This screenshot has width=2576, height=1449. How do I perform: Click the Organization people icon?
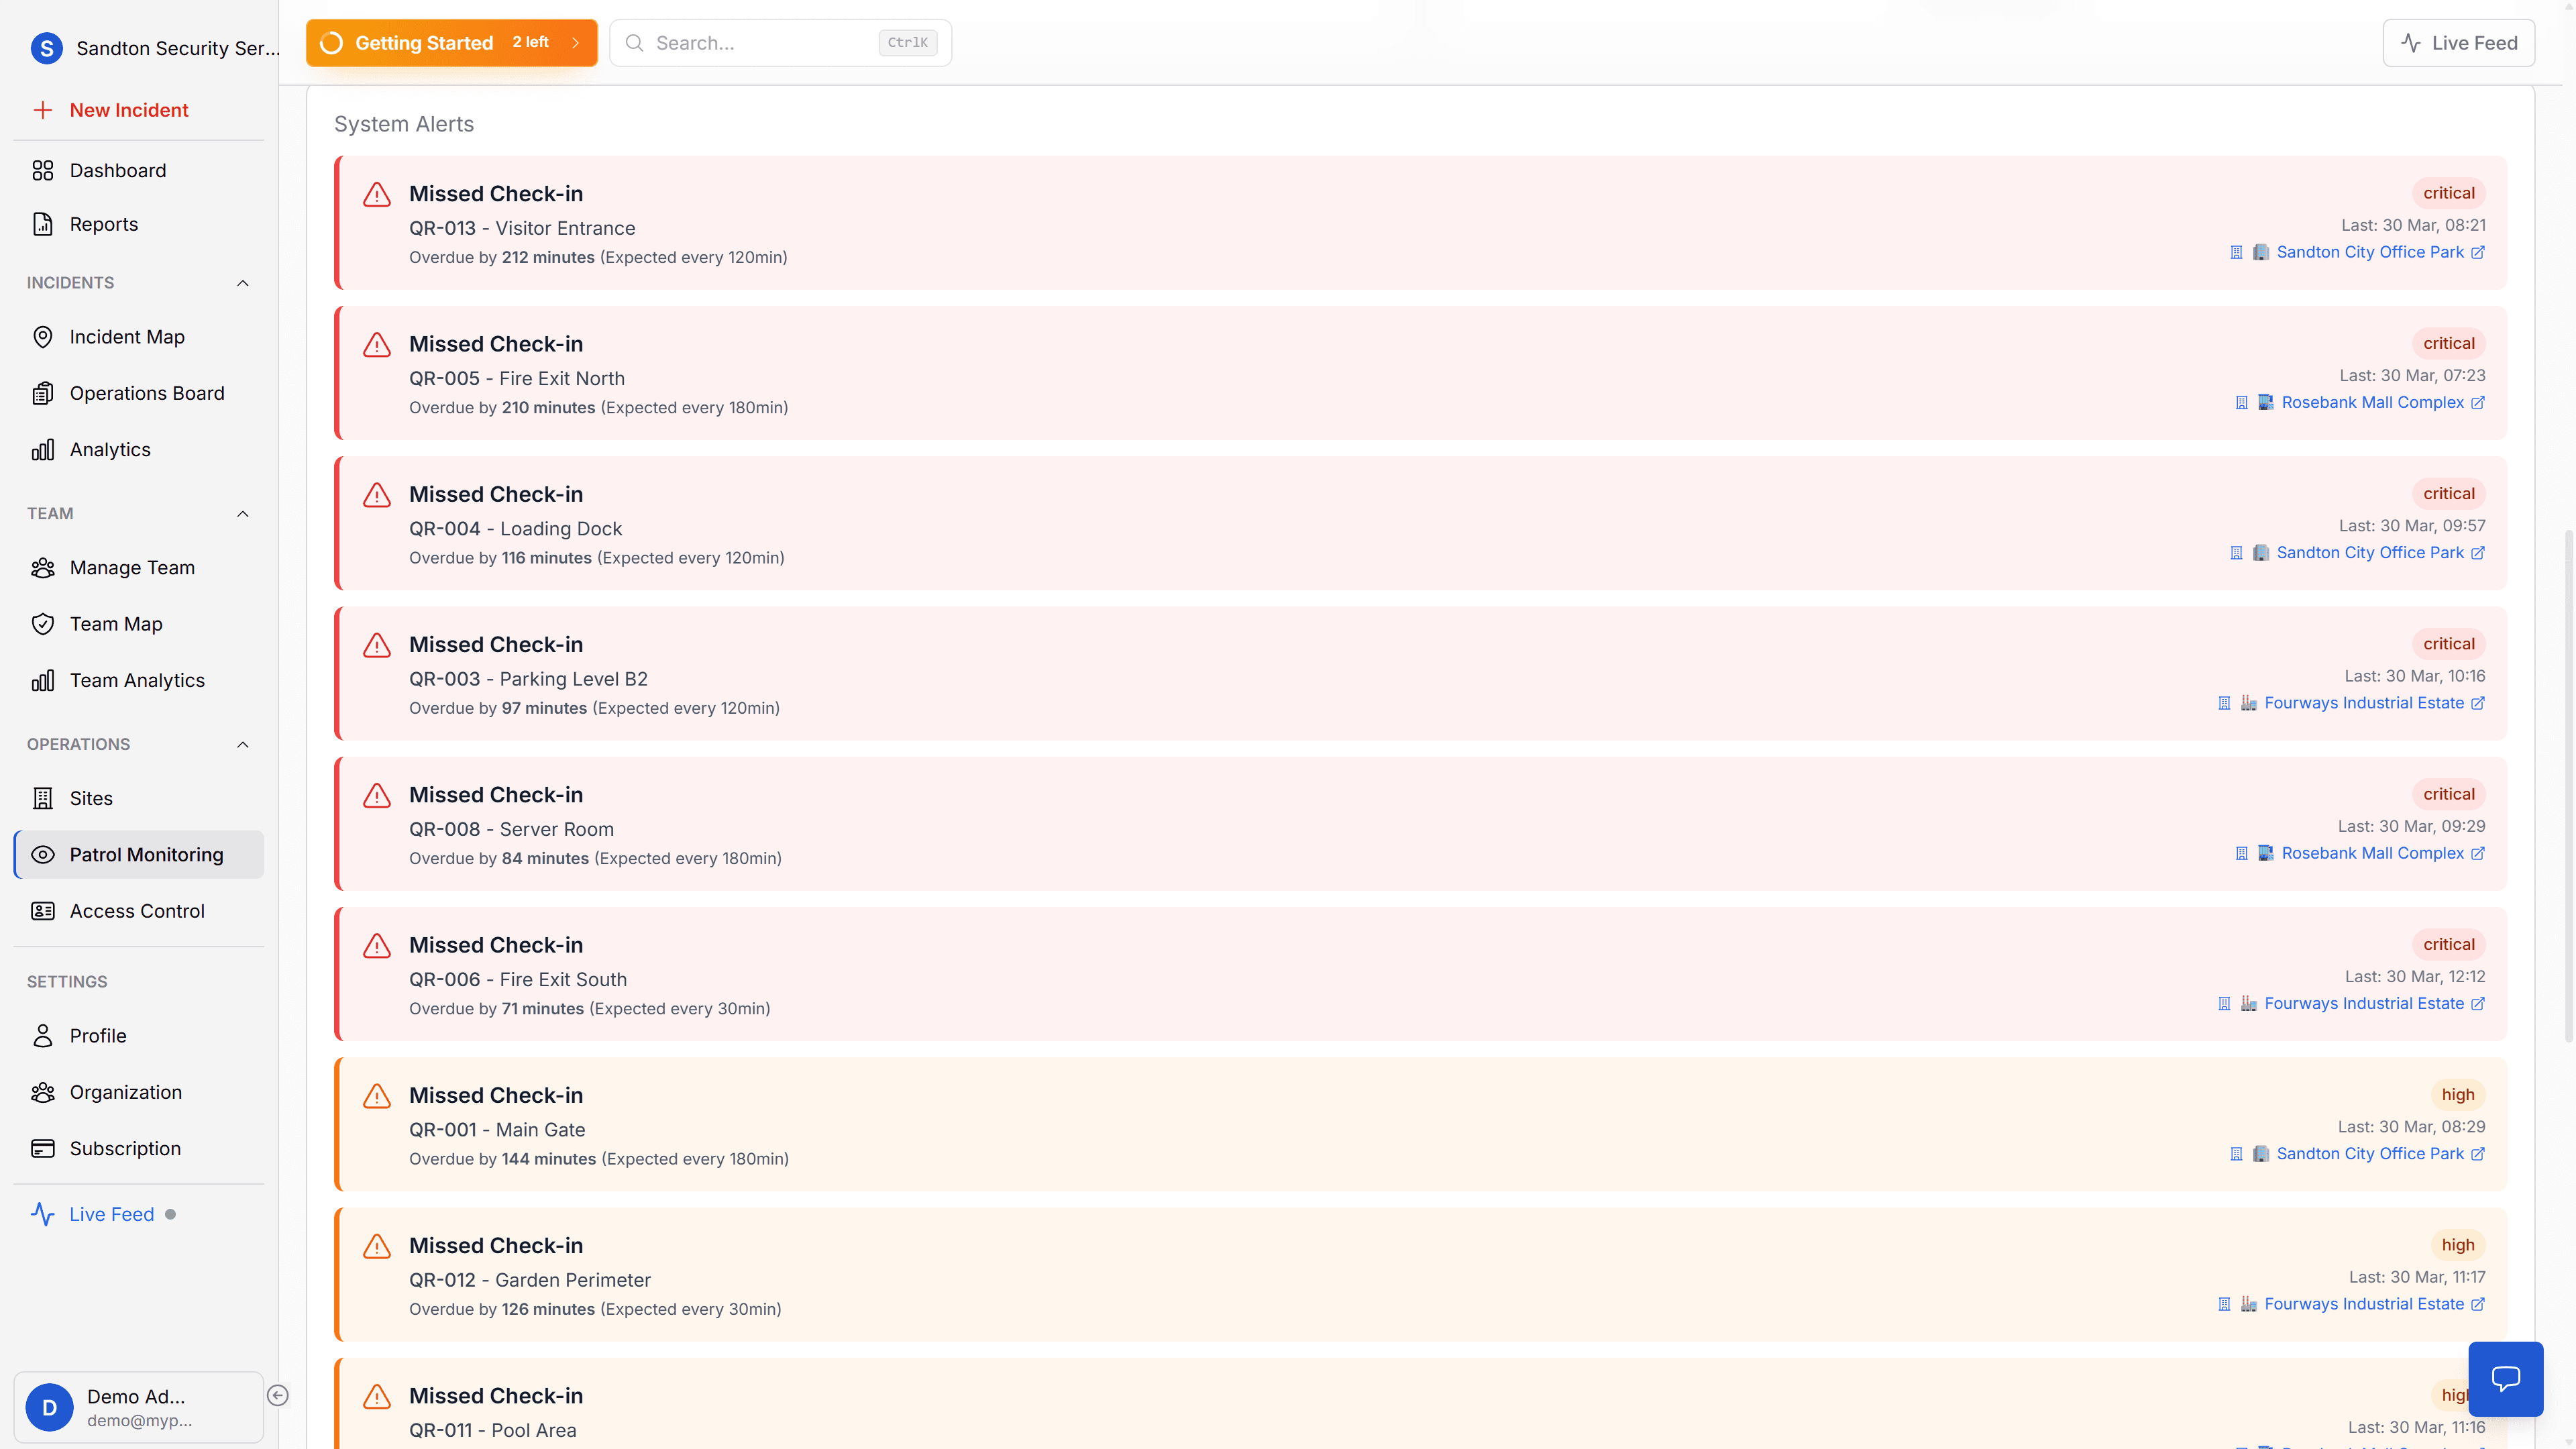42,1092
